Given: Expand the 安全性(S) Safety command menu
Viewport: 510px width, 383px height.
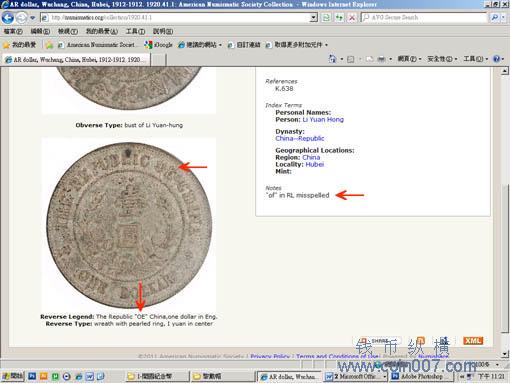Looking at the screenshot, I should tap(442, 59).
